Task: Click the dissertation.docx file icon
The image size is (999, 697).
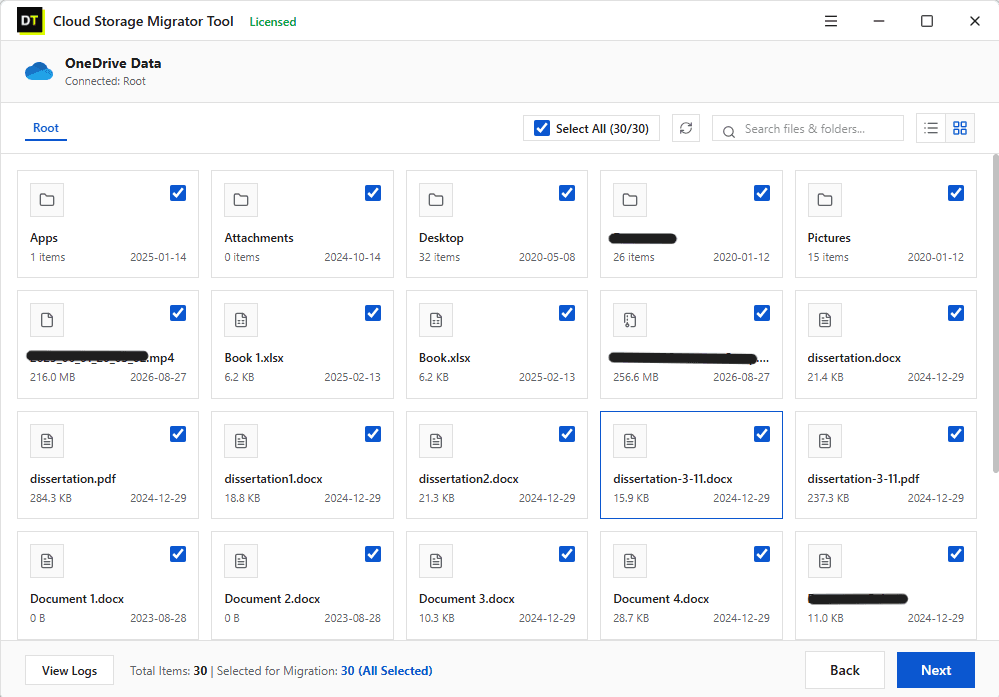Action: click(x=824, y=320)
